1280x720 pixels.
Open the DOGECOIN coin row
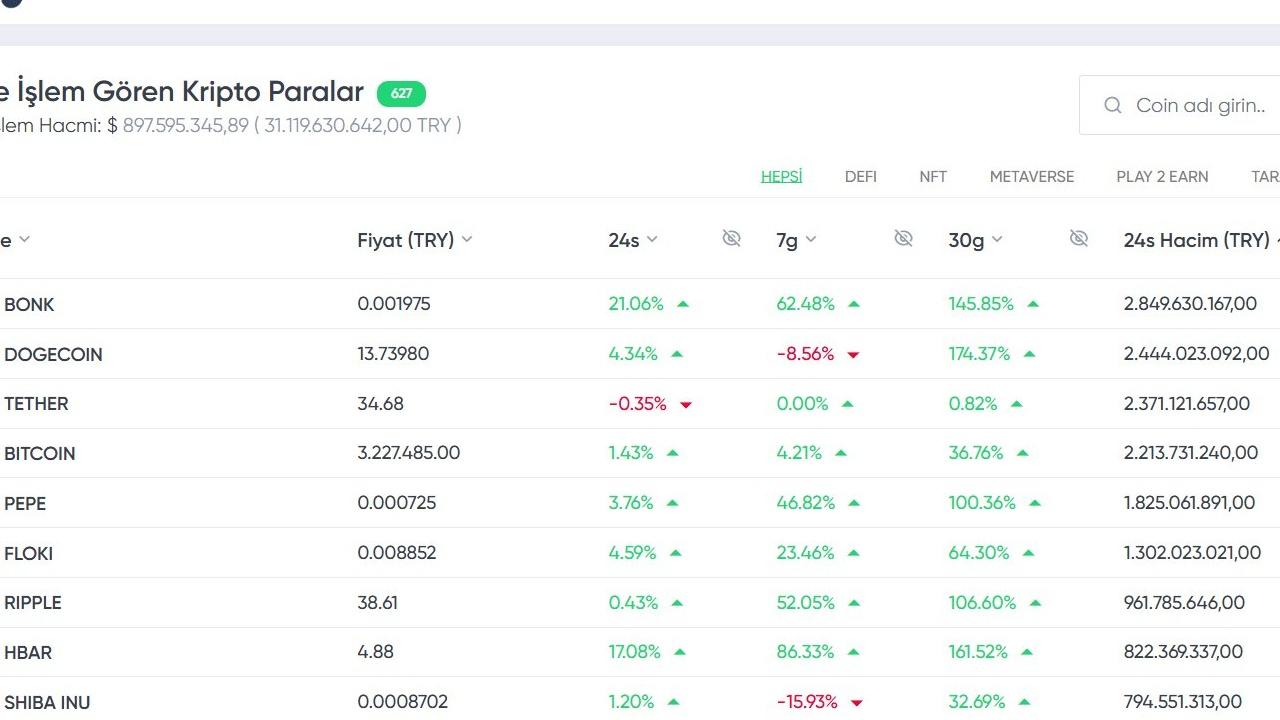pos(640,354)
